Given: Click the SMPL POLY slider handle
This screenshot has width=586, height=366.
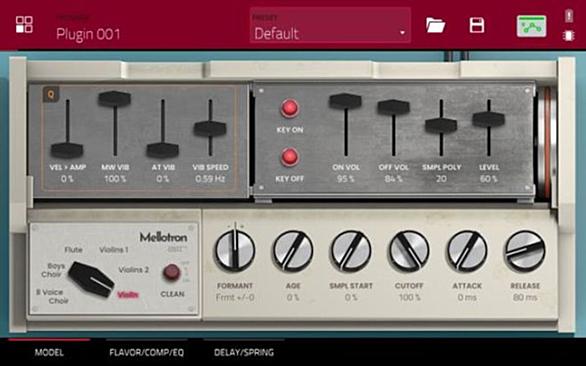Looking at the screenshot, I should pyautogui.click(x=441, y=125).
